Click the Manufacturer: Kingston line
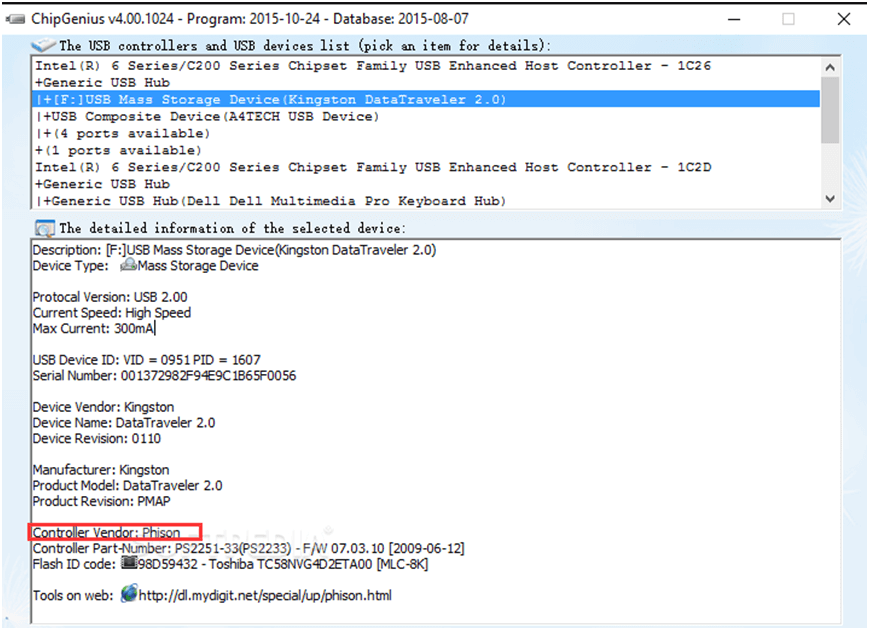 click(x=101, y=470)
